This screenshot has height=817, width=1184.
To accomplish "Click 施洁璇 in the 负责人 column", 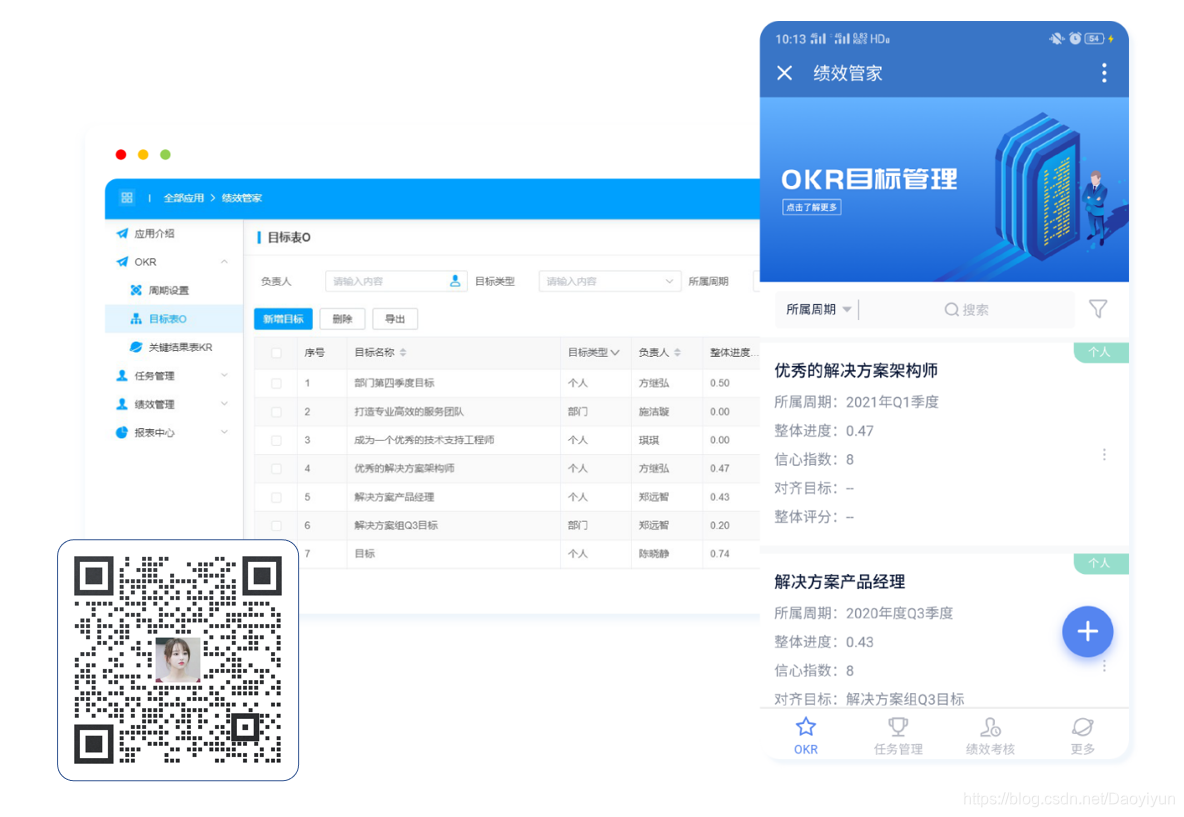I will tap(654, 412).
